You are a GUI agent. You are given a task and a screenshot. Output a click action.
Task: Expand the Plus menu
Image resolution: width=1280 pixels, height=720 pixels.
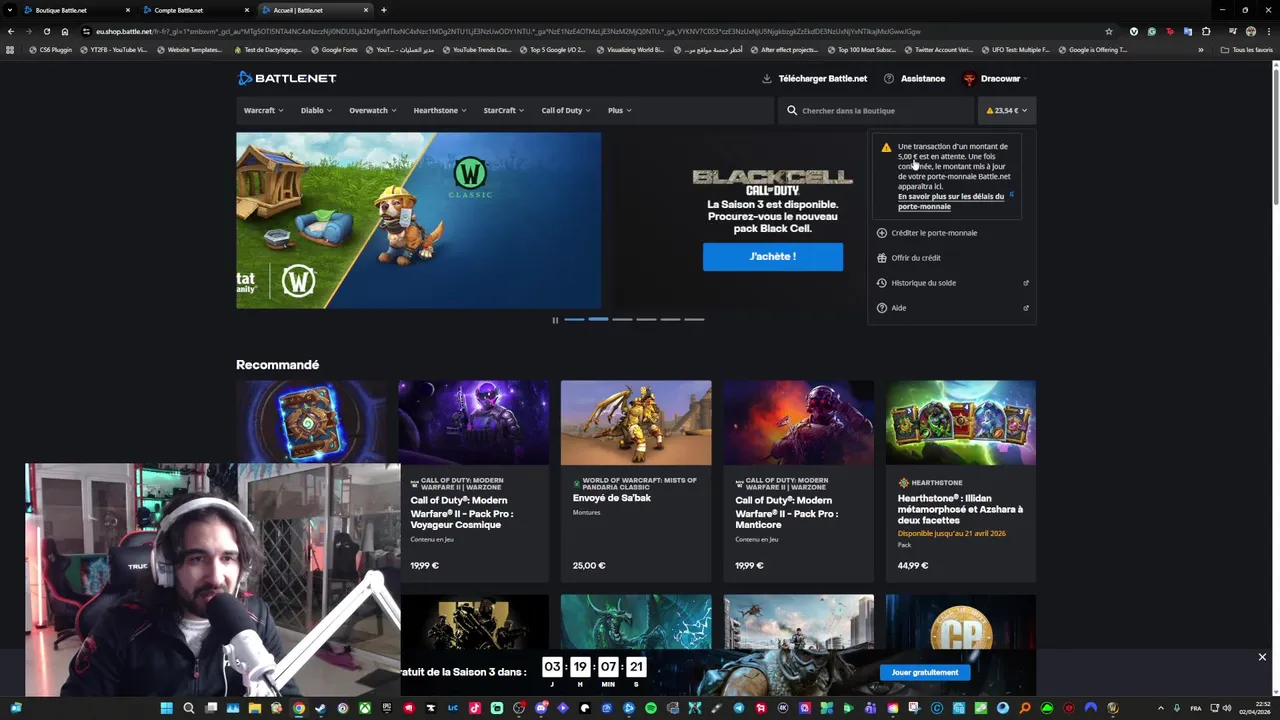[619, 110]
